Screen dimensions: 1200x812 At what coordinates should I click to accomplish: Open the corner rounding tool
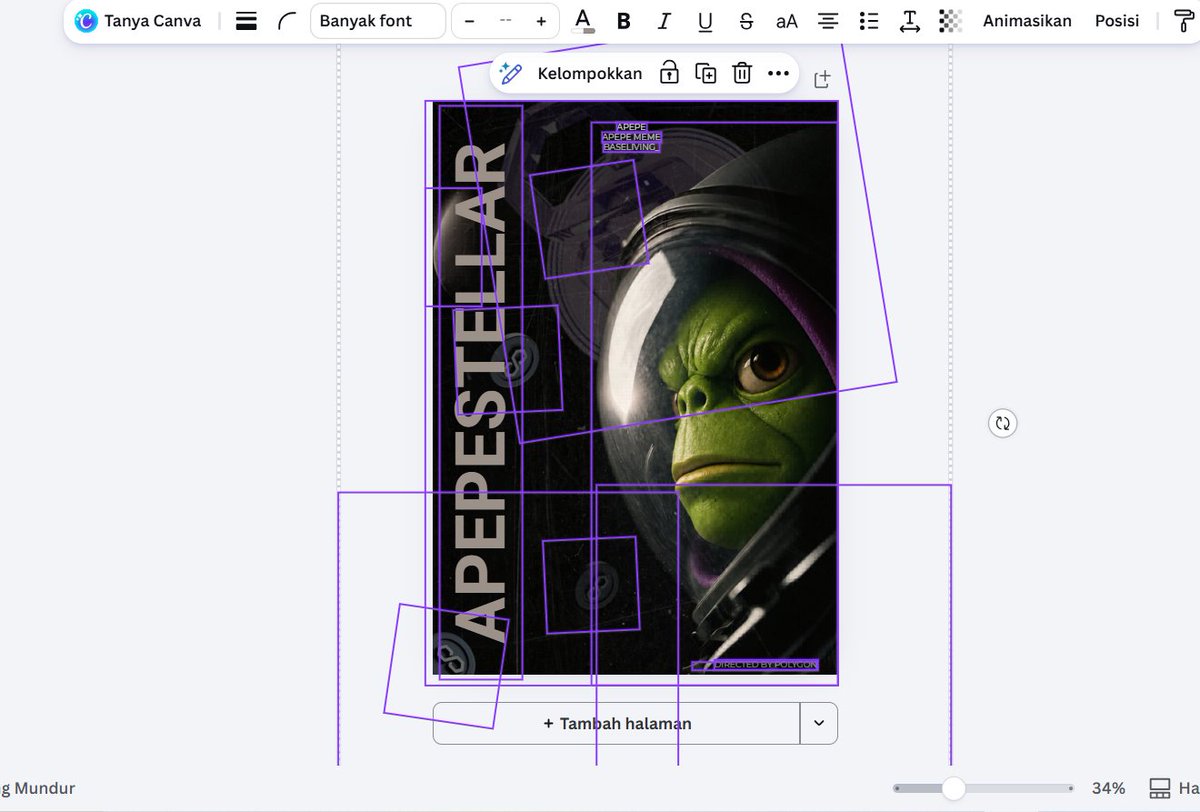coord(288,21)
